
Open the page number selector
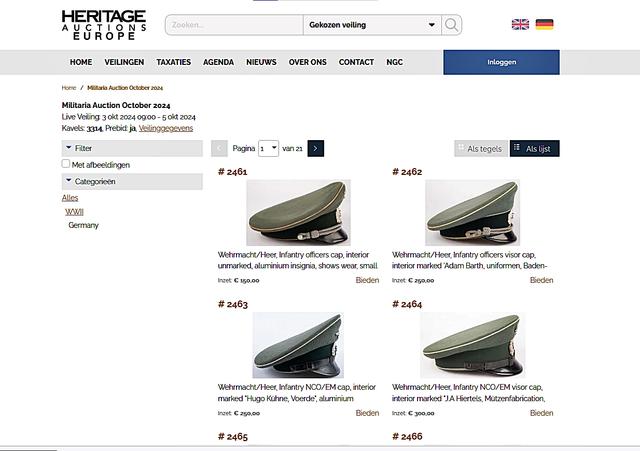pos(268,148)
